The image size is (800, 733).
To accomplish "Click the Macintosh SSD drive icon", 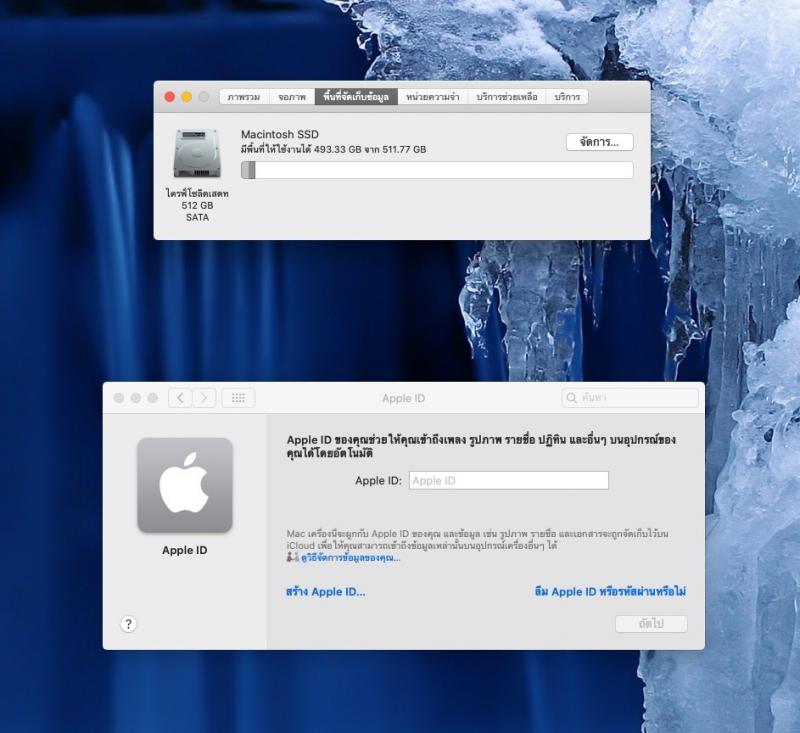I will (x=197, y=155).
